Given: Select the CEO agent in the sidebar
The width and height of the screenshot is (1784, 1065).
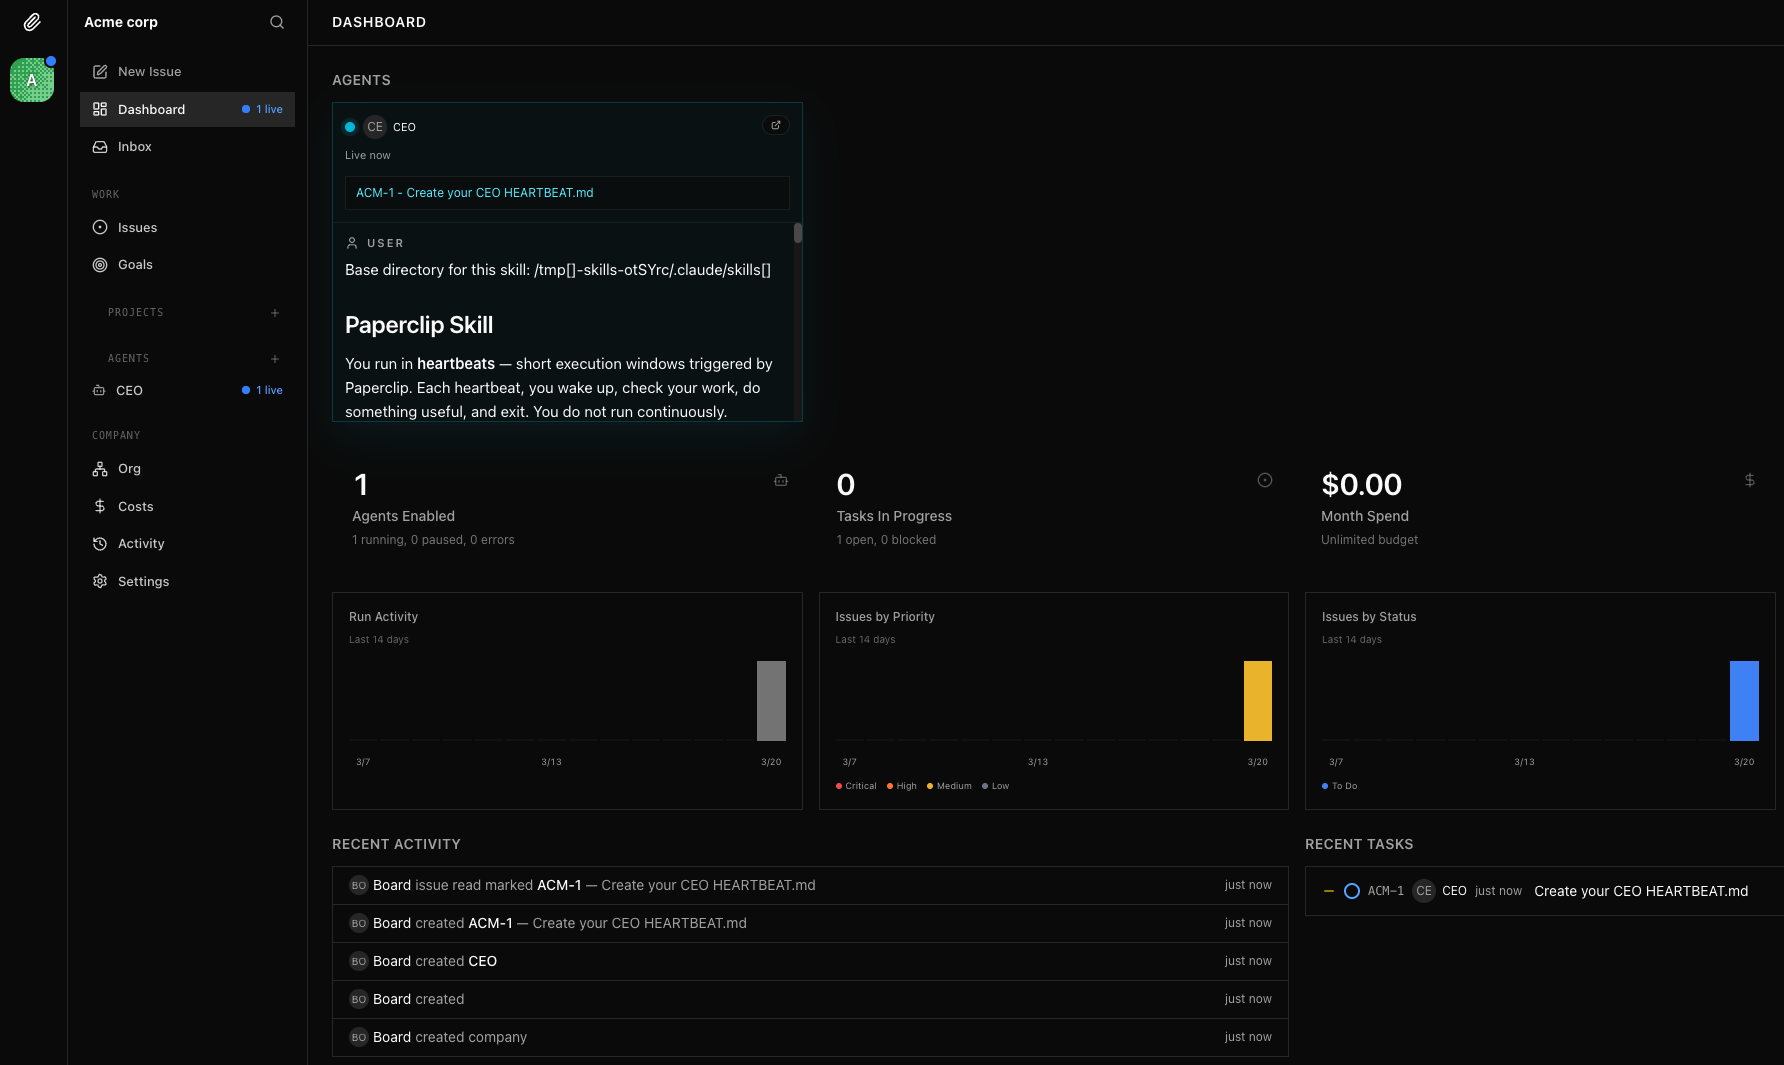Looking at the screenshot, I should pos(128,390).
